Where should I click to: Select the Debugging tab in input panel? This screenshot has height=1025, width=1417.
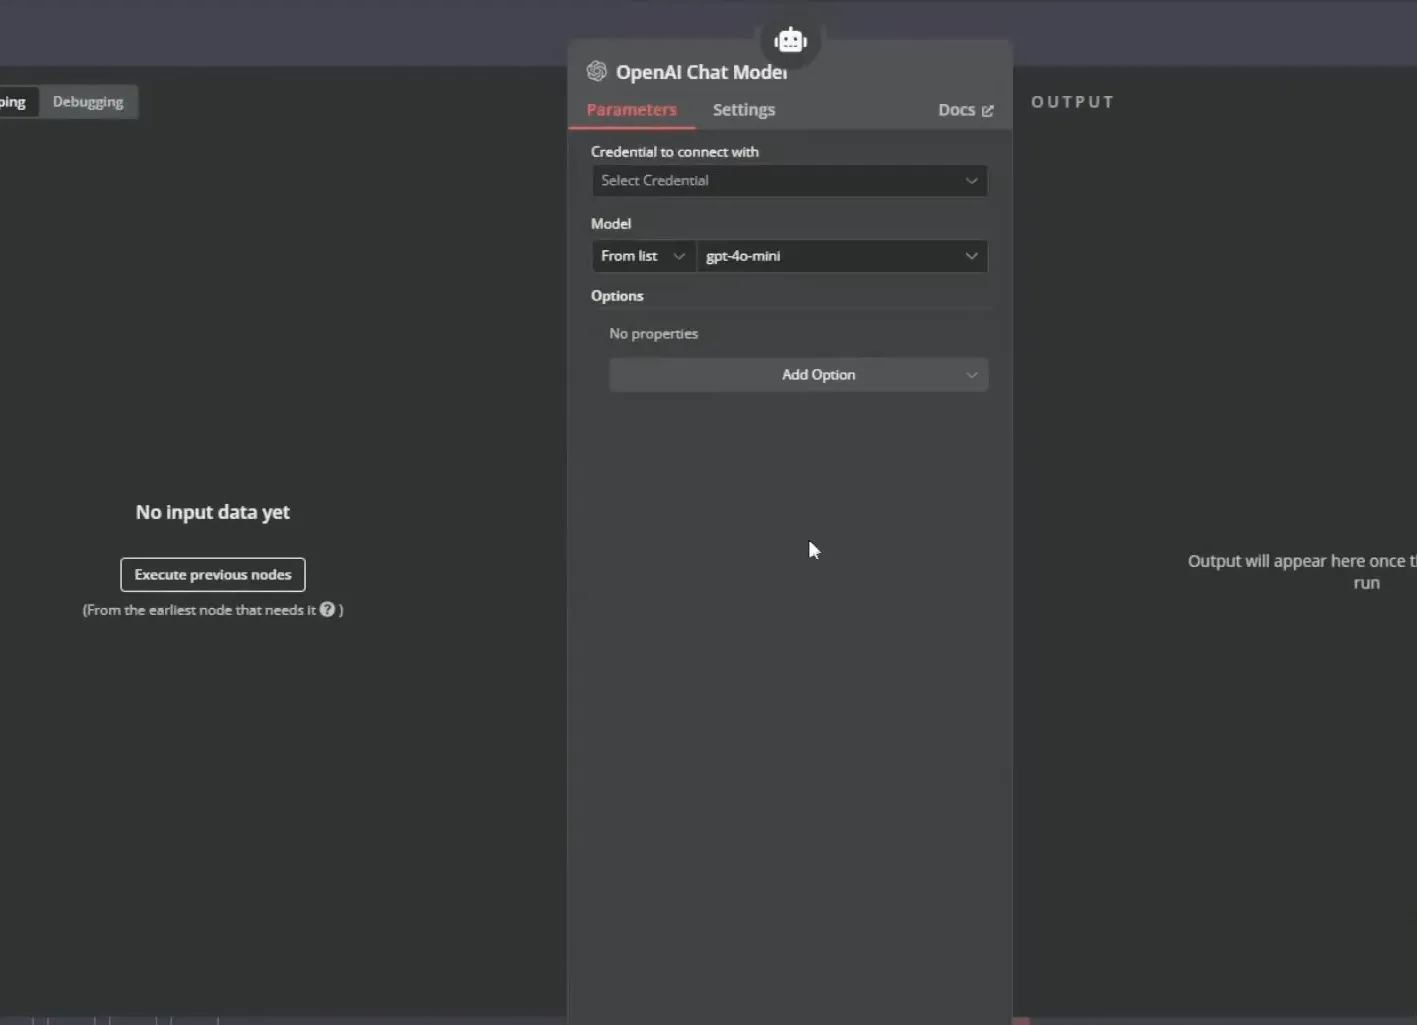click(88, 102)
